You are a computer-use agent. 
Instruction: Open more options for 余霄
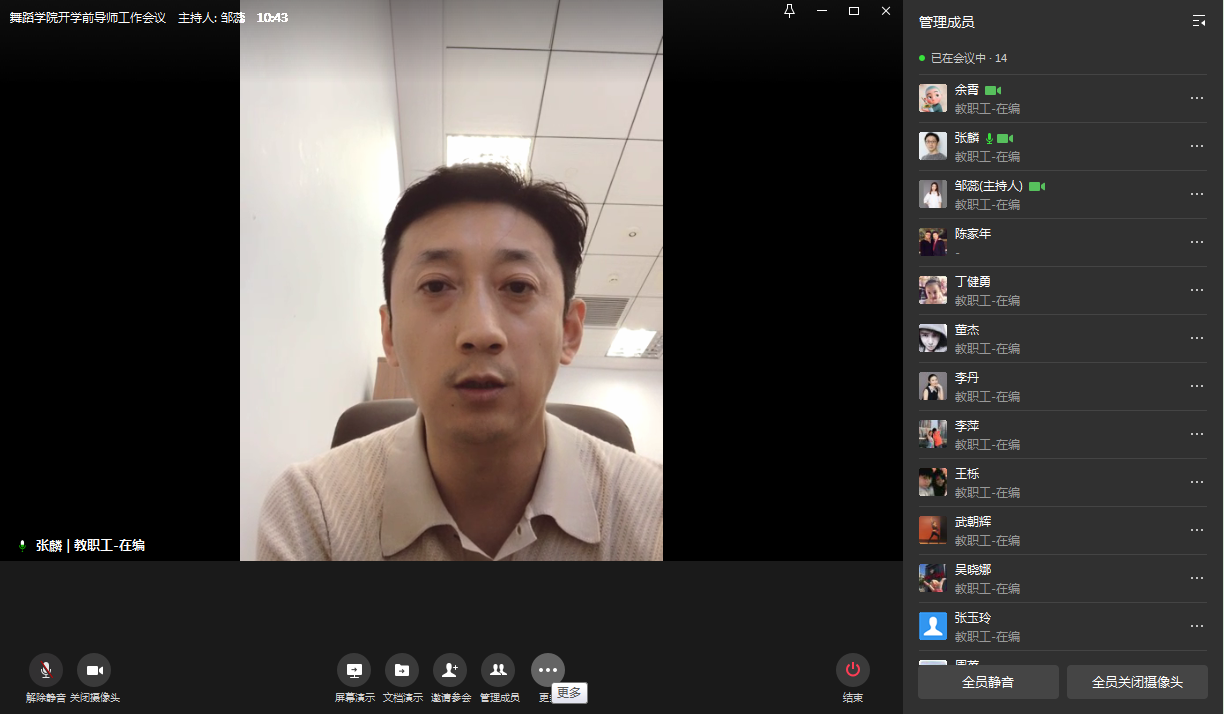pos(1196,98)
